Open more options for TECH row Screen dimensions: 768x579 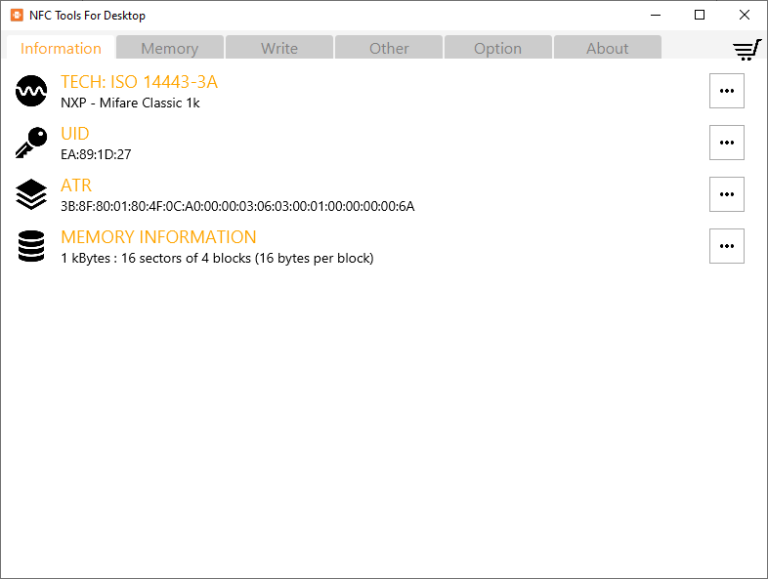726,91
